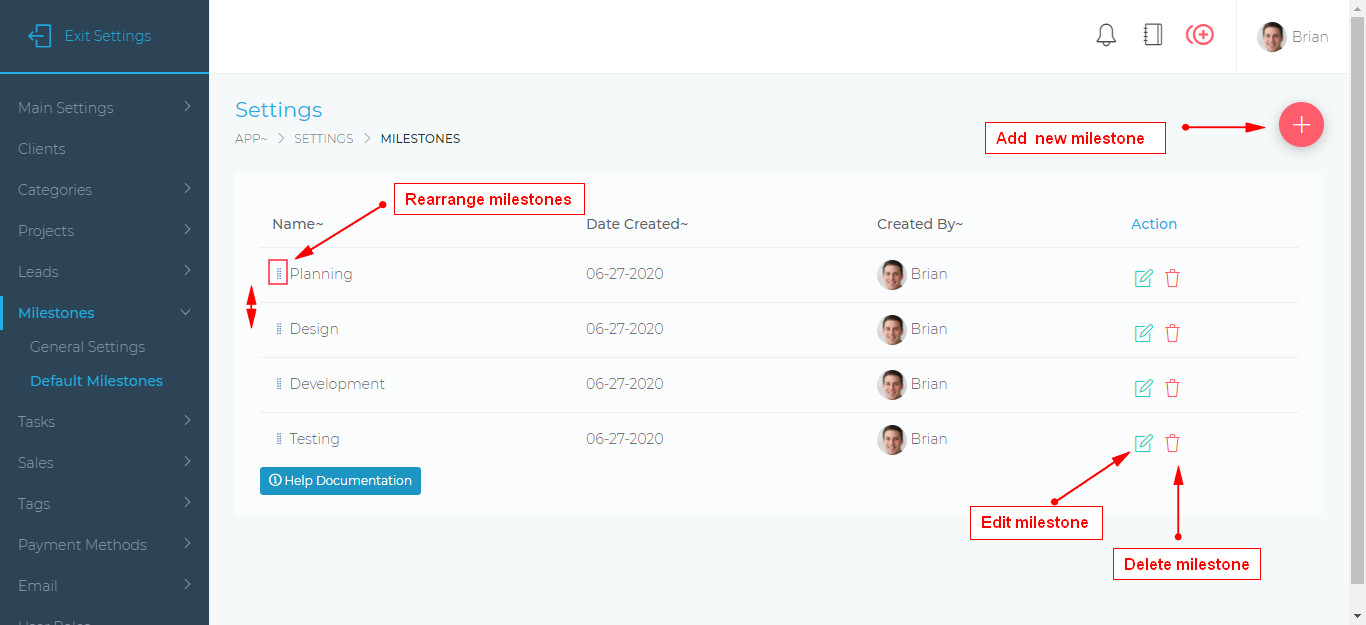Image resolution: width=1366 pixels, height=625 pixels.
Task: Click the SETTINGS breadcrumb link
Action: click(x=323, y=139)
